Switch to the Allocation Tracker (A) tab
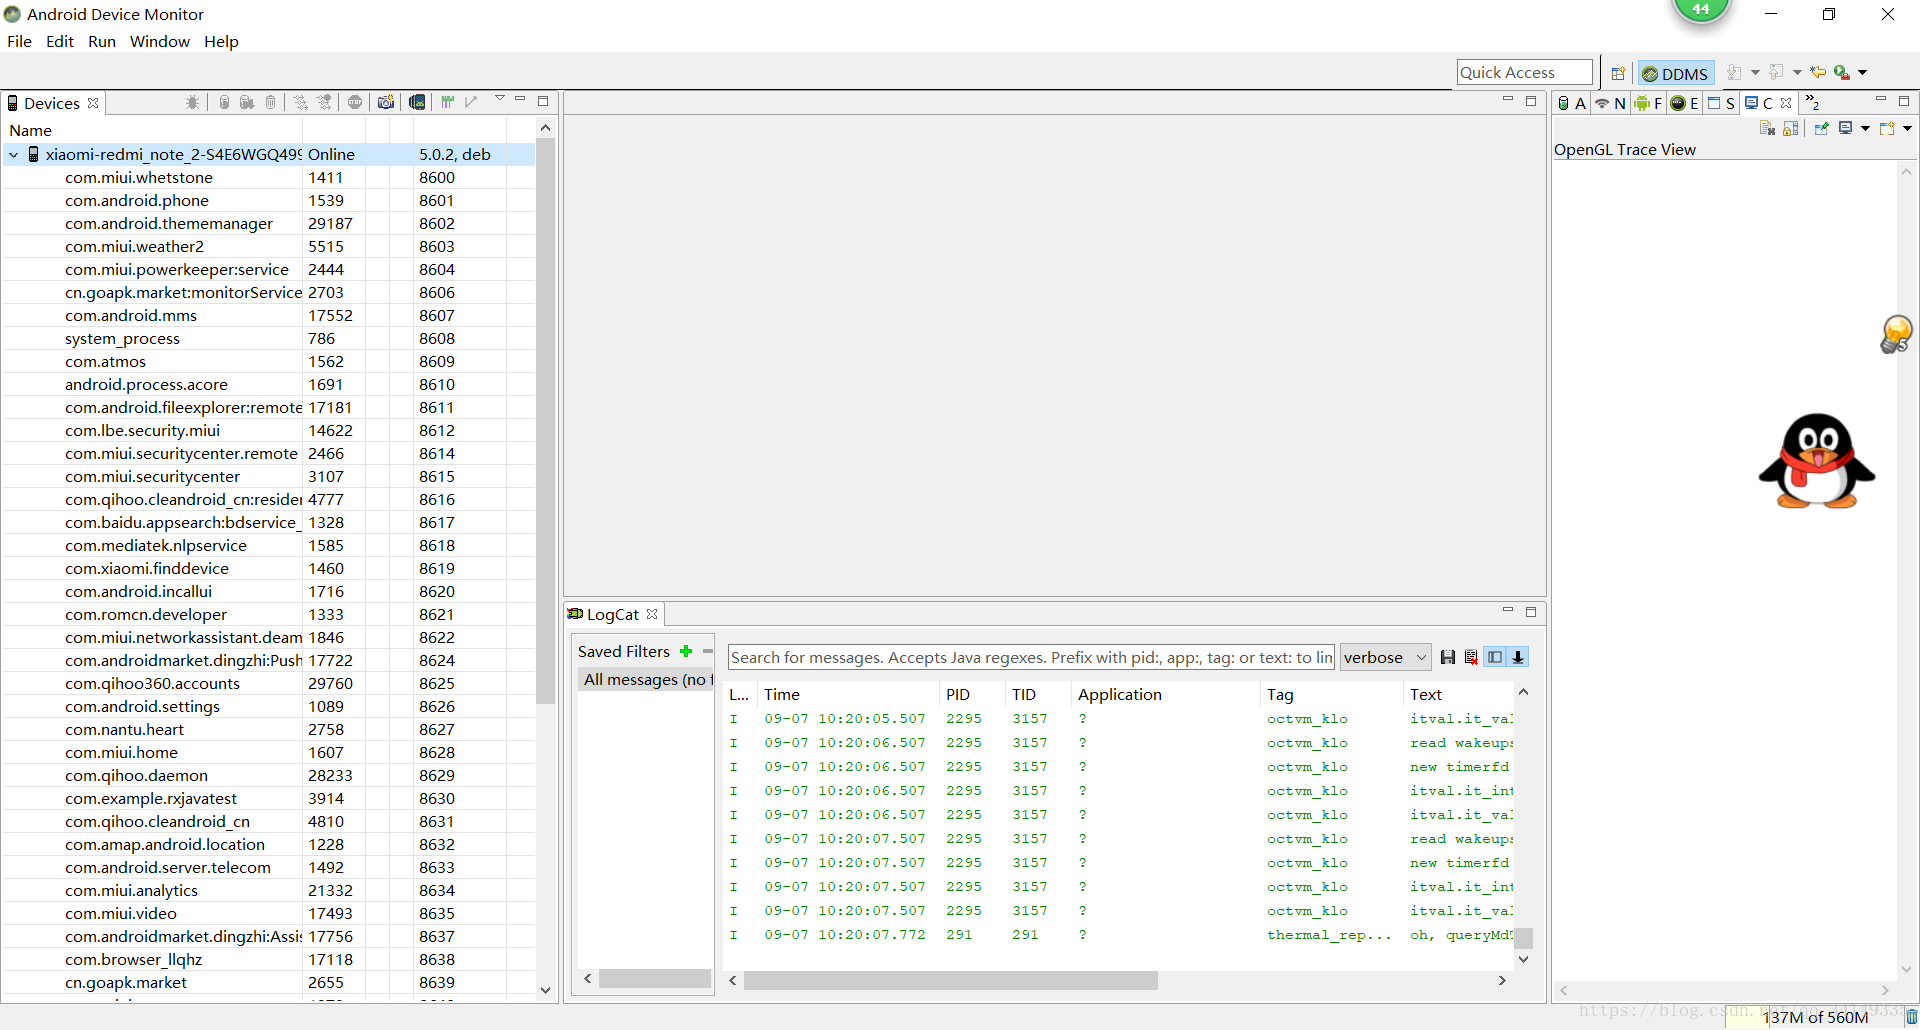This screenshot has width=1920, height=1030. point(1572,103)
